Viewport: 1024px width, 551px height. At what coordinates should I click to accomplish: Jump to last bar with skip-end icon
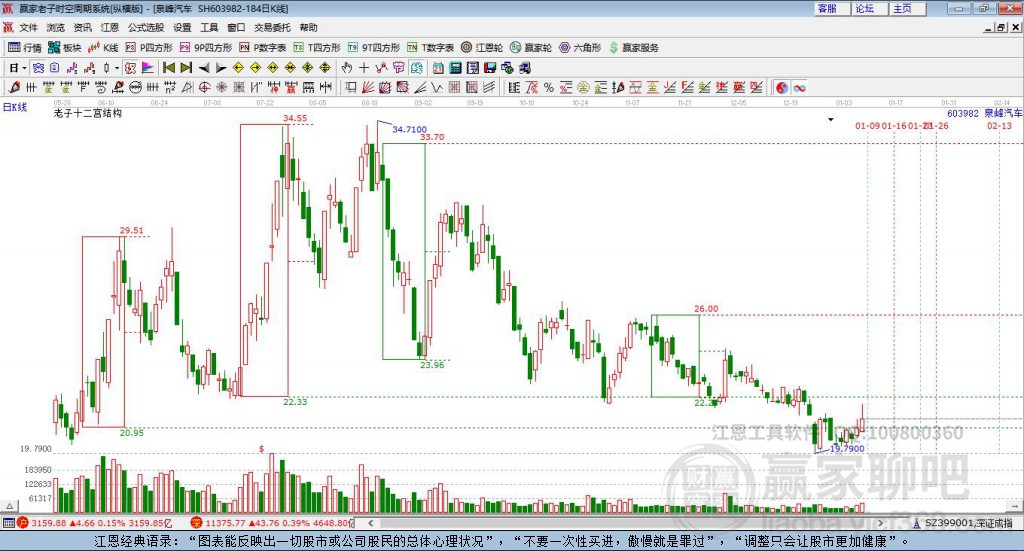(x=186, y=68)
